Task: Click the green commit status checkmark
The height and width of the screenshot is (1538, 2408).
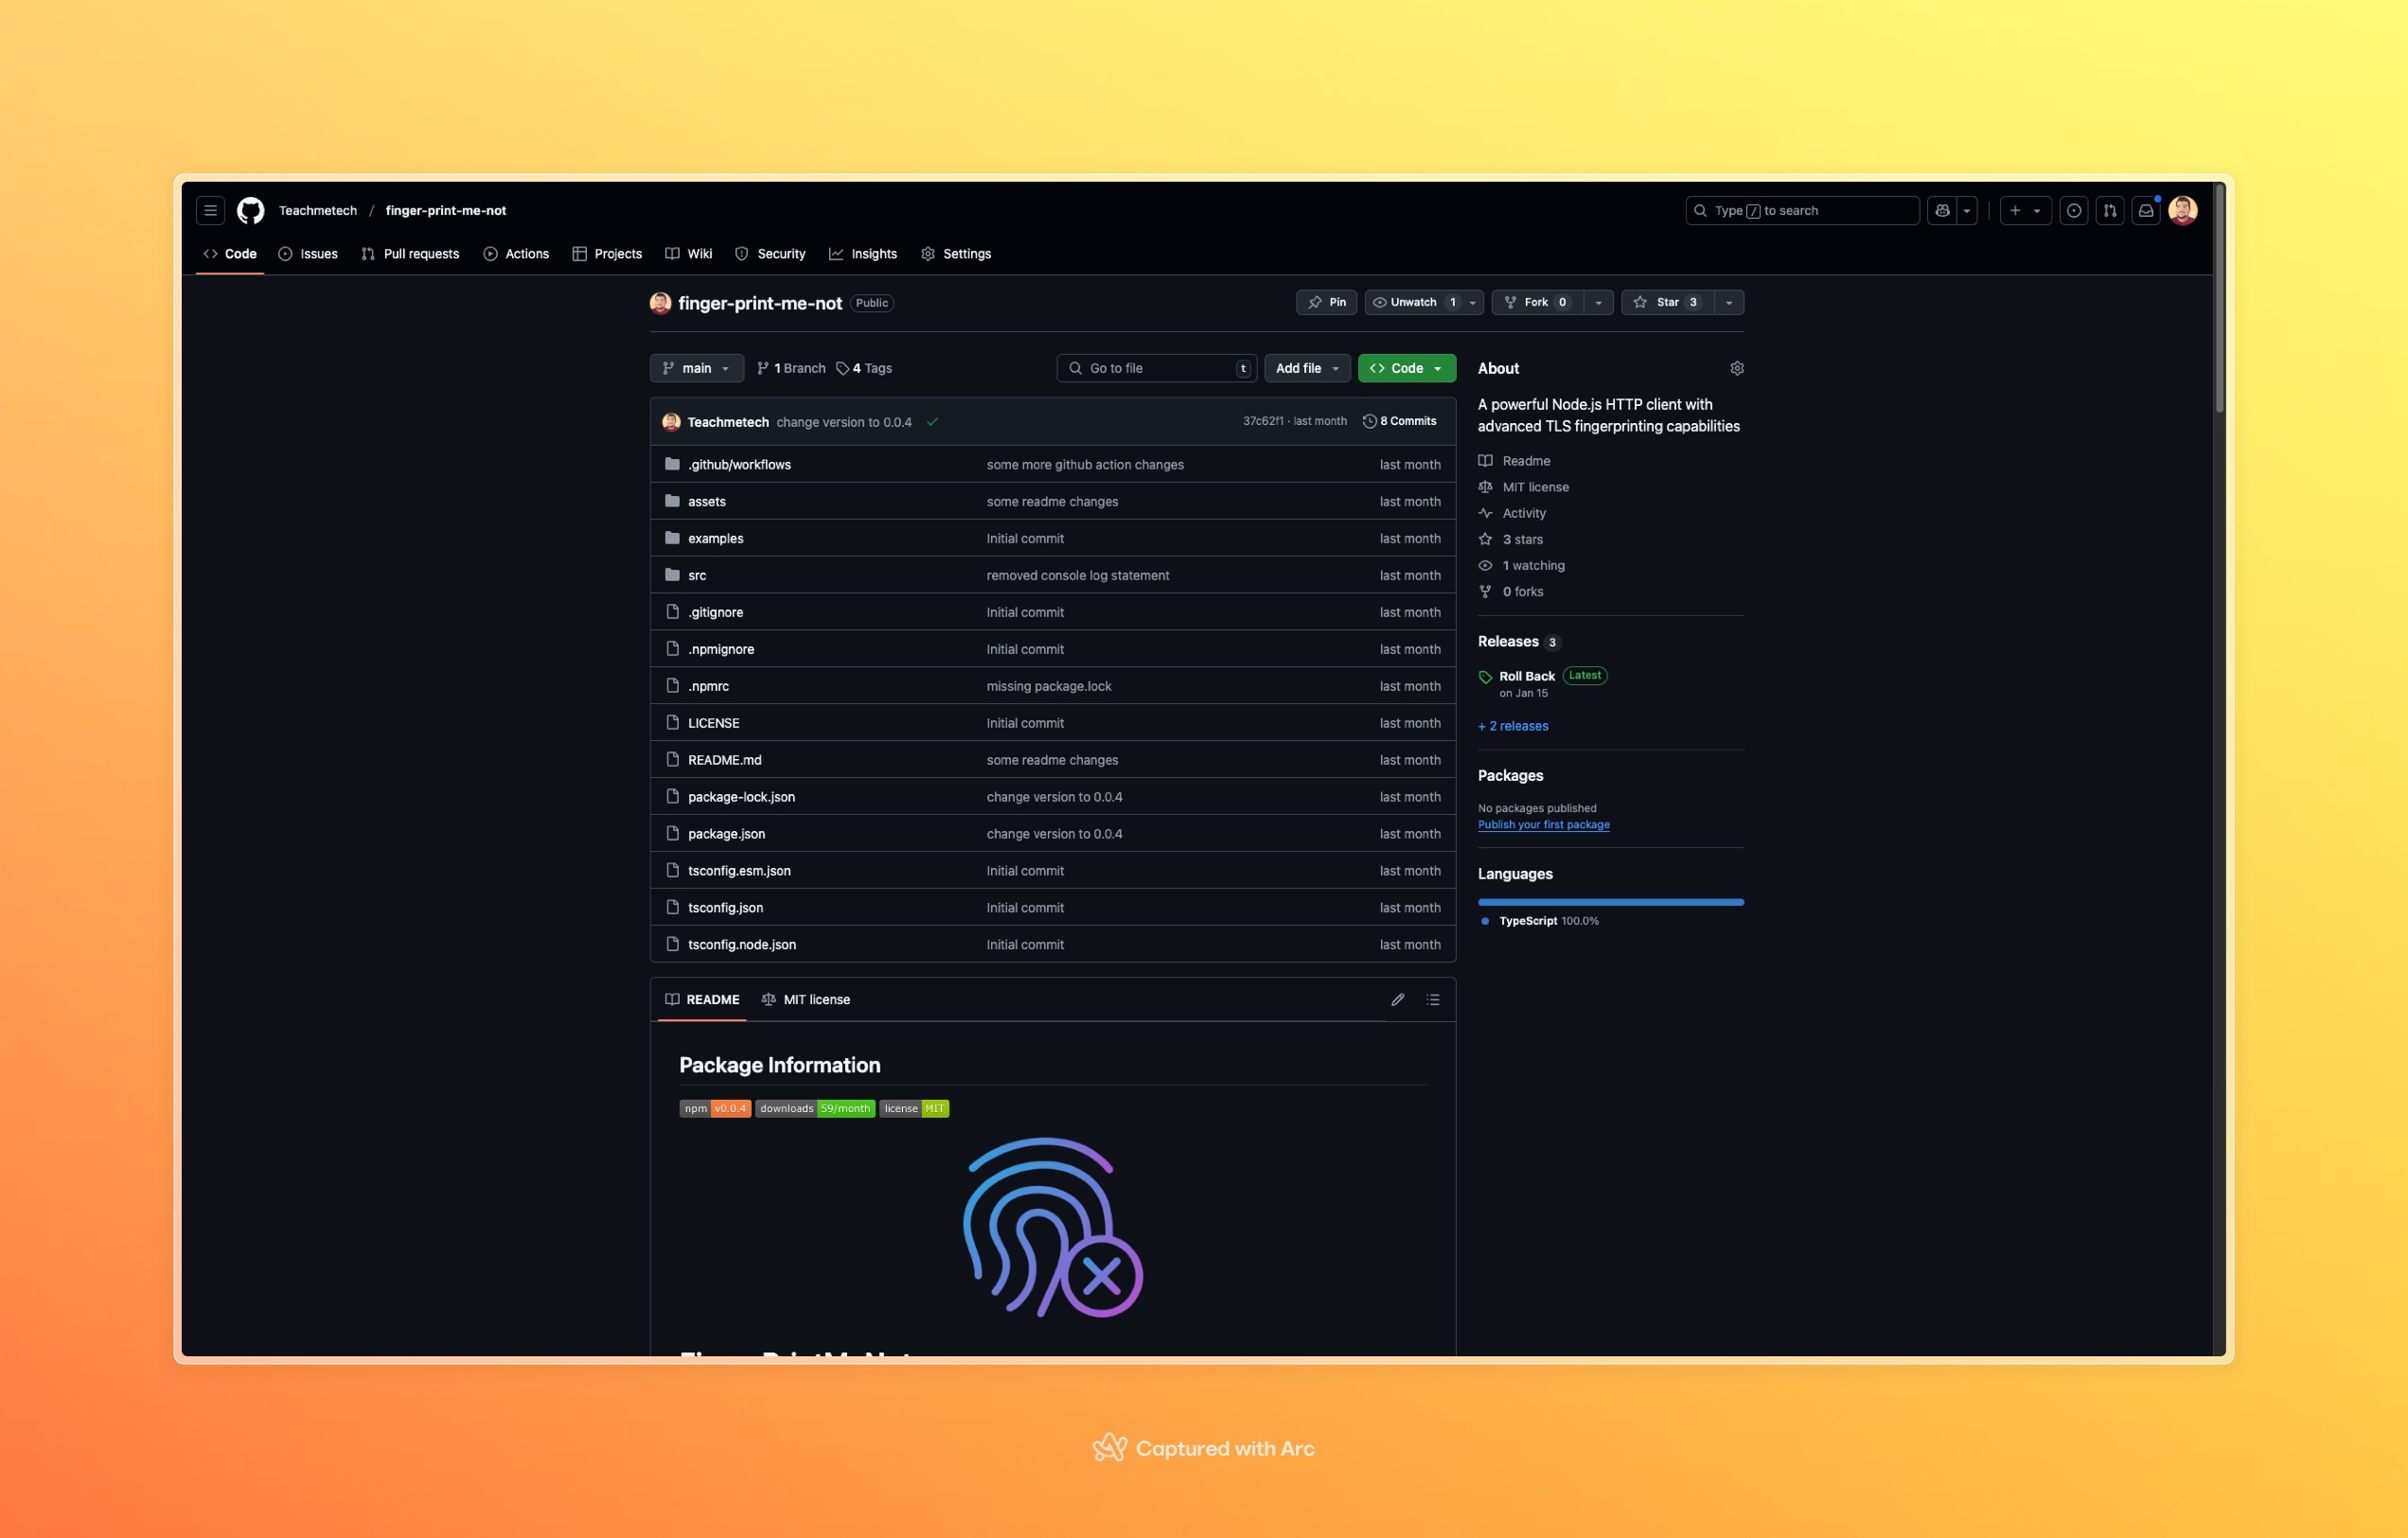Action: click(932, 422)
